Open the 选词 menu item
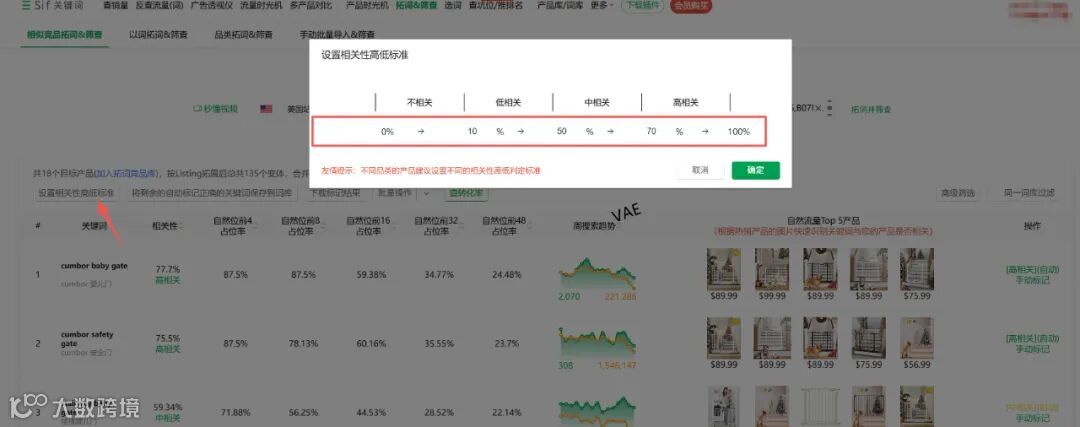This screenshot has width=1080, height=427. coord(453,6)
